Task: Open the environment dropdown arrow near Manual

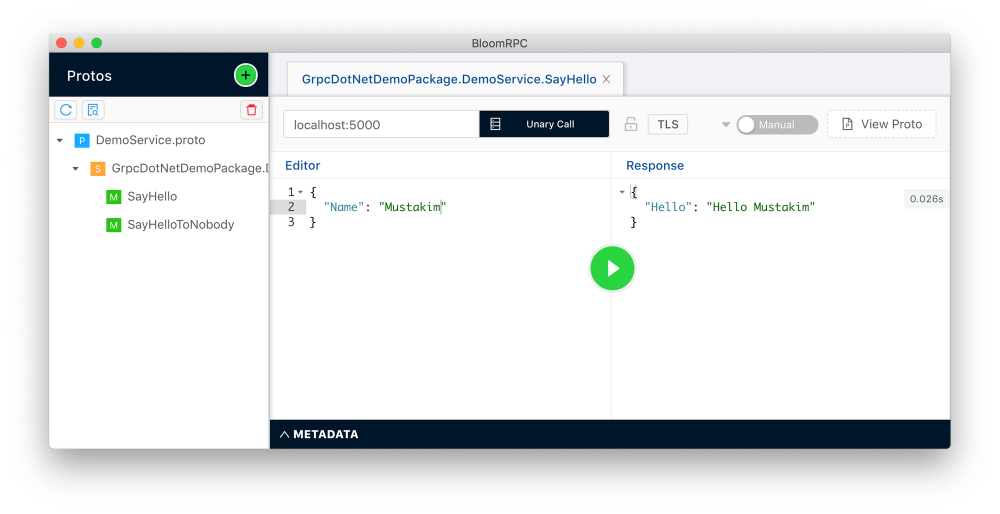Action: point(725,125)
